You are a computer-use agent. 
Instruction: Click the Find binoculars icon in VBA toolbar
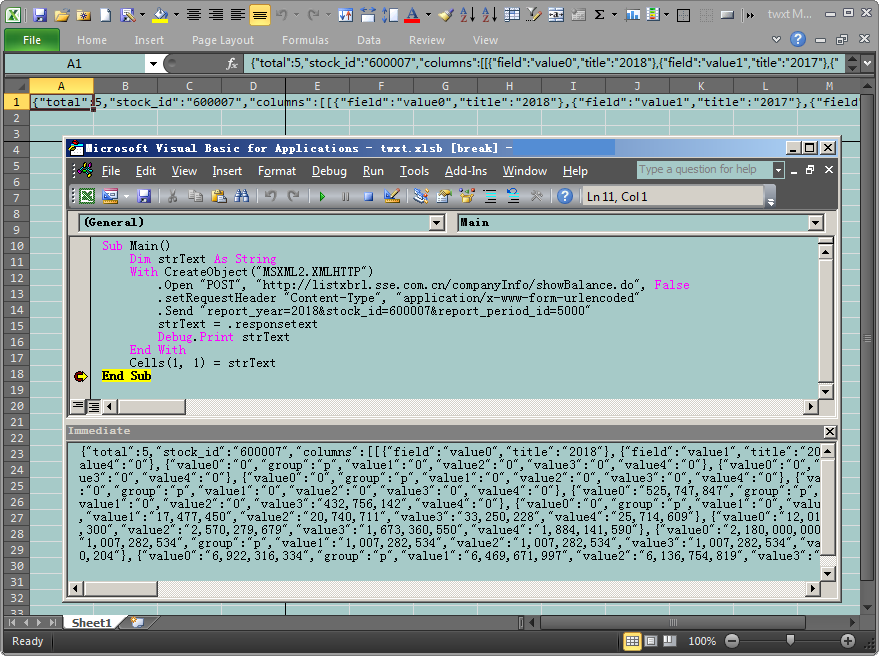(x=241, y=197)
